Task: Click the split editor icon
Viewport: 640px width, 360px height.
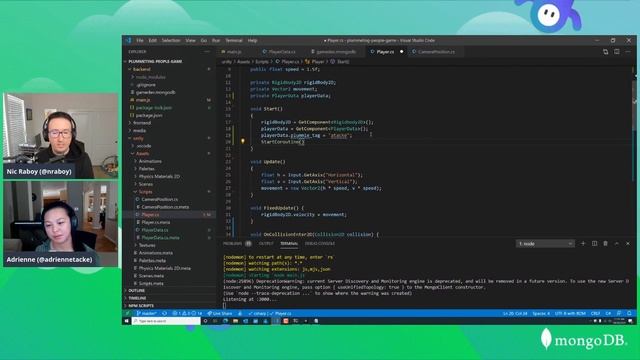Action: click(x=617, y=52)
